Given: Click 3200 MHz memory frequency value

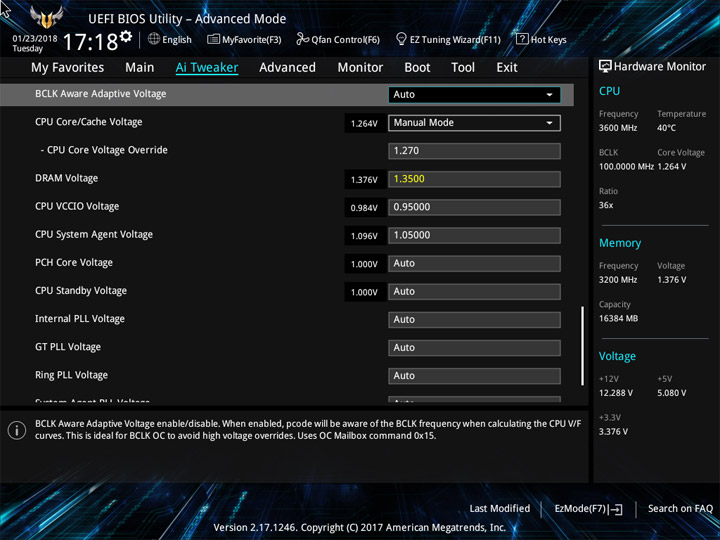Looking at the screenshot, I should tap(618, 280).
